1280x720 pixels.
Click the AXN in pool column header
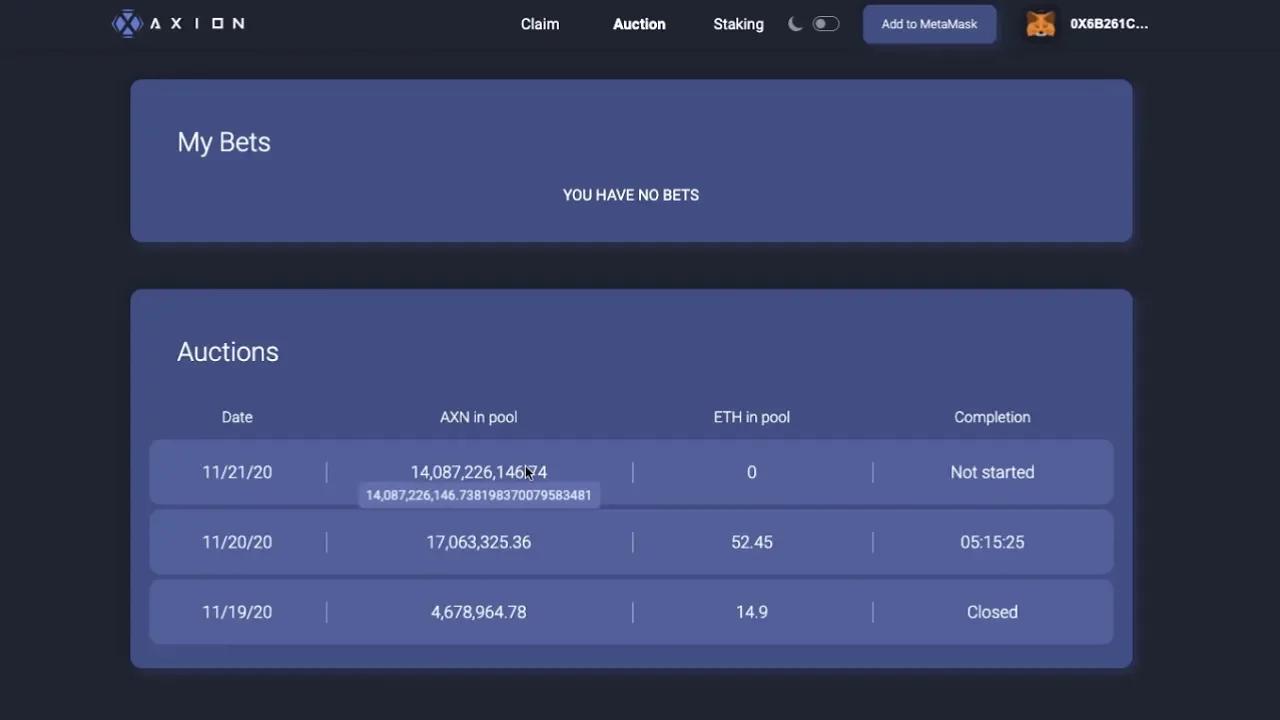[478, 417]
